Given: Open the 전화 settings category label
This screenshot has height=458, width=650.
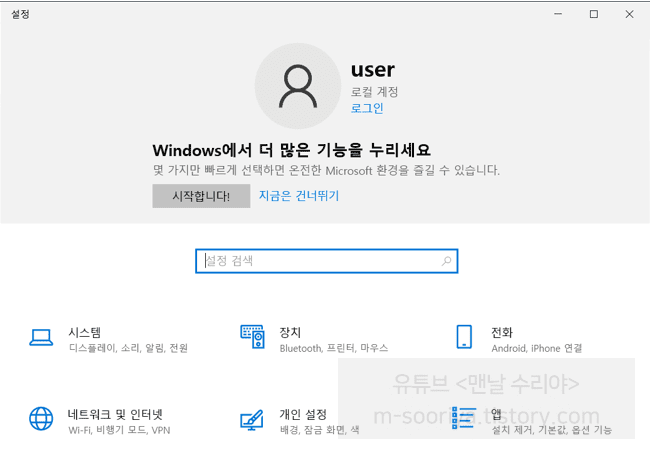Looking at the screenshot, I should pos(502,332).
